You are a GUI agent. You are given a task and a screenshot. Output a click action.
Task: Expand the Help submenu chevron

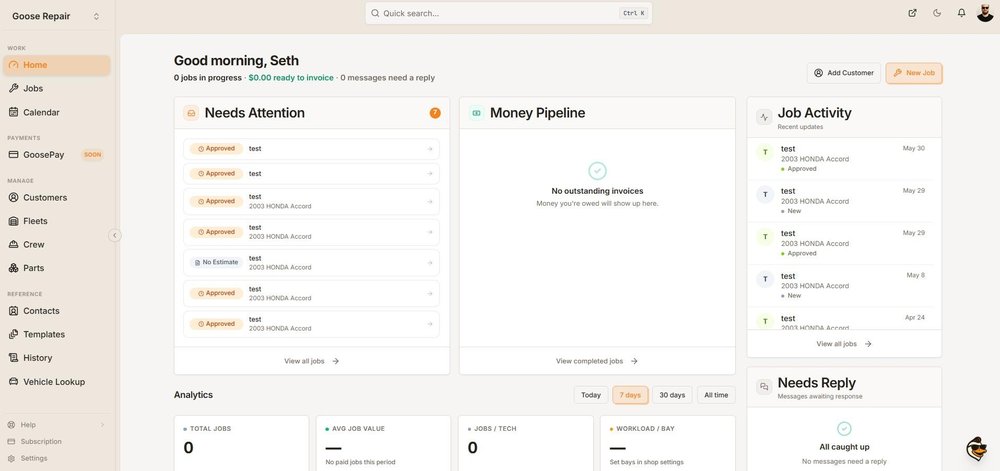pyautogui.click(x=102, y=425)
